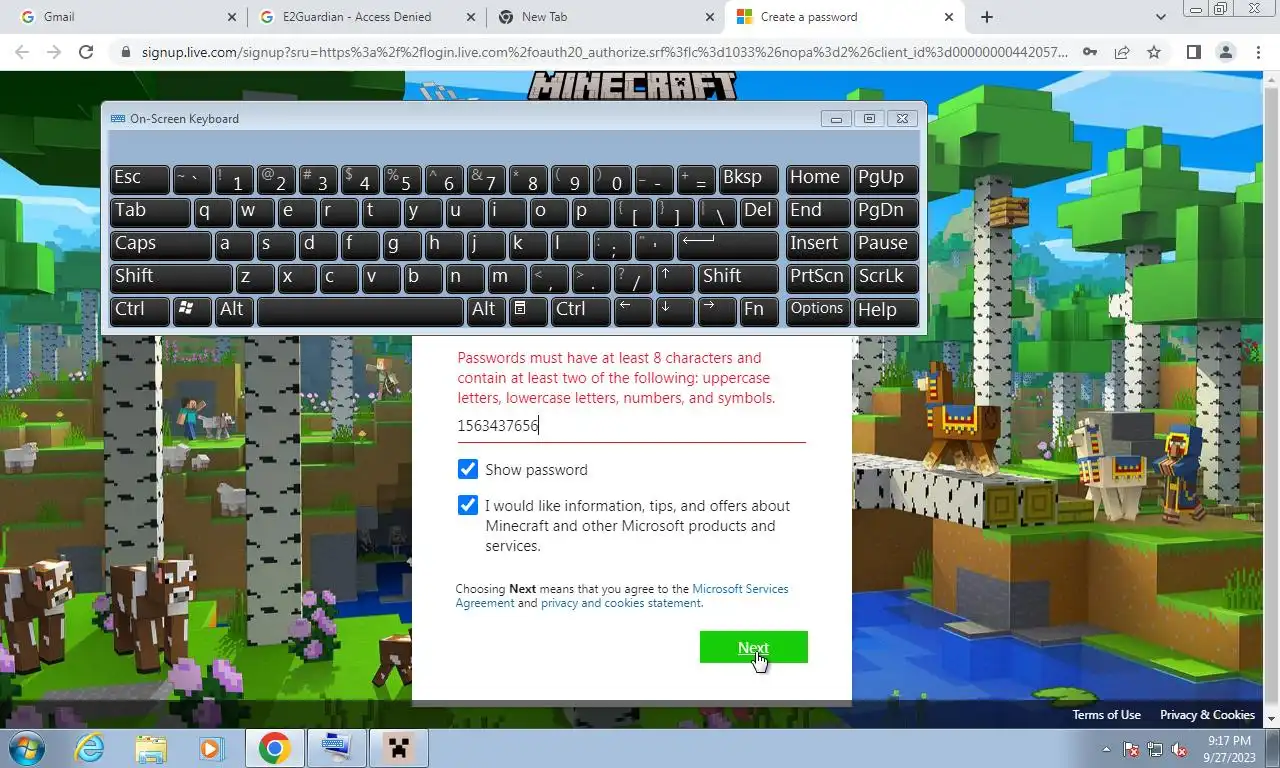
Task: Launch Internet Explorer from the taskbar
Action: tap(90, 748)
